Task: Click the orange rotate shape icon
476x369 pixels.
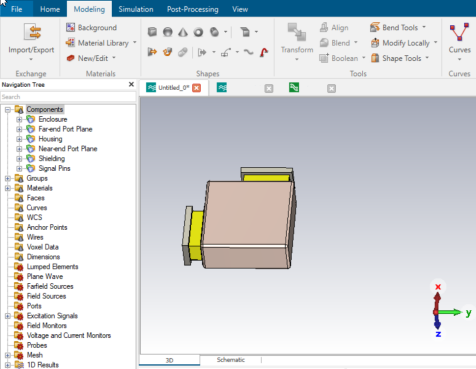Action: click(168, 52)
